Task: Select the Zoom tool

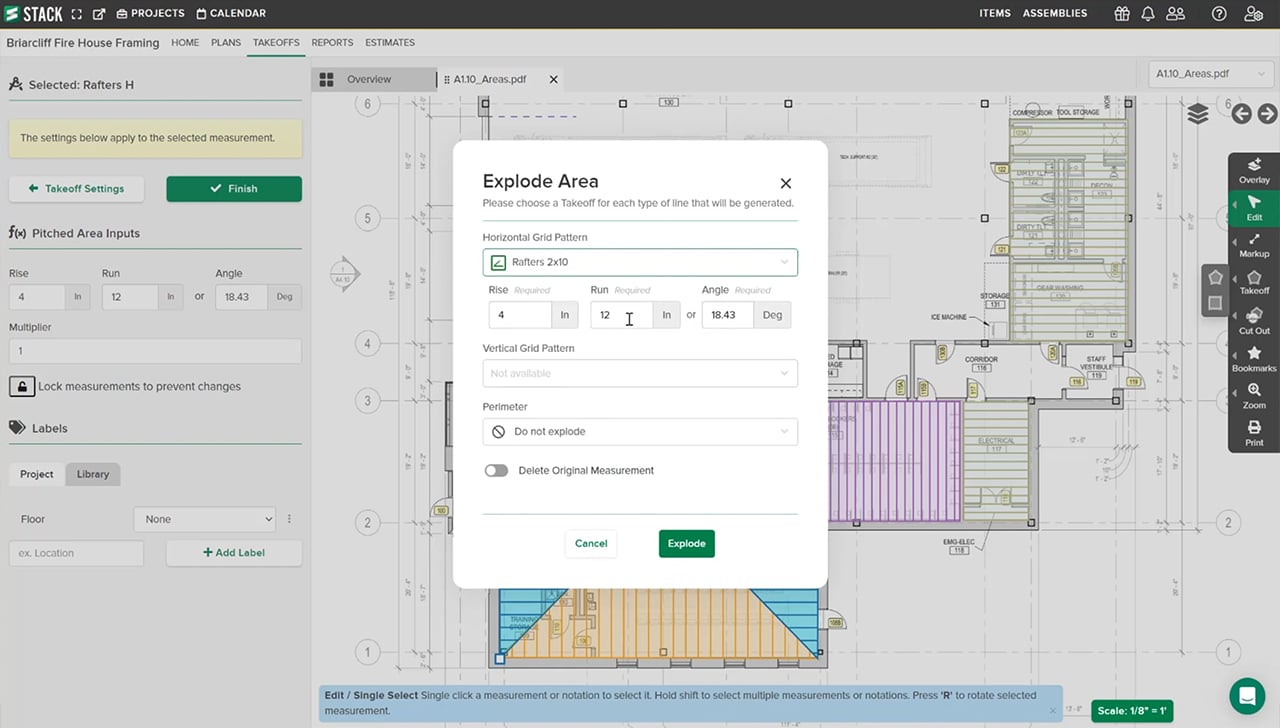Action: (x=1254, y=396)
